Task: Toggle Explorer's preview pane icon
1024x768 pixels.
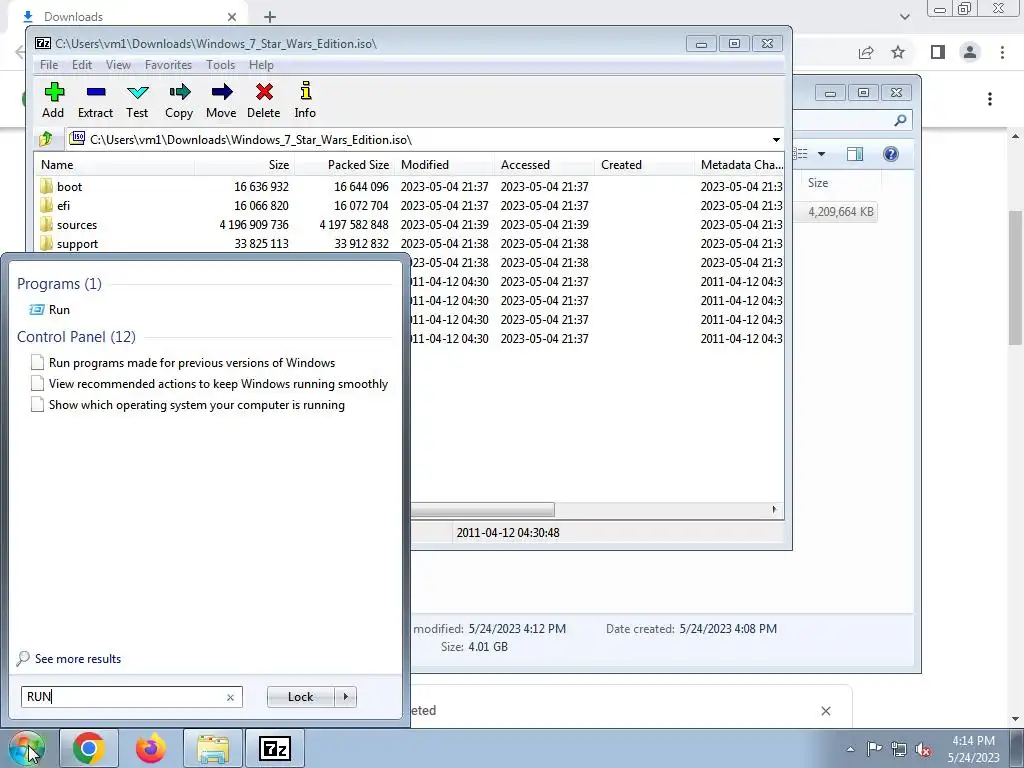Action: pos(854,154)
